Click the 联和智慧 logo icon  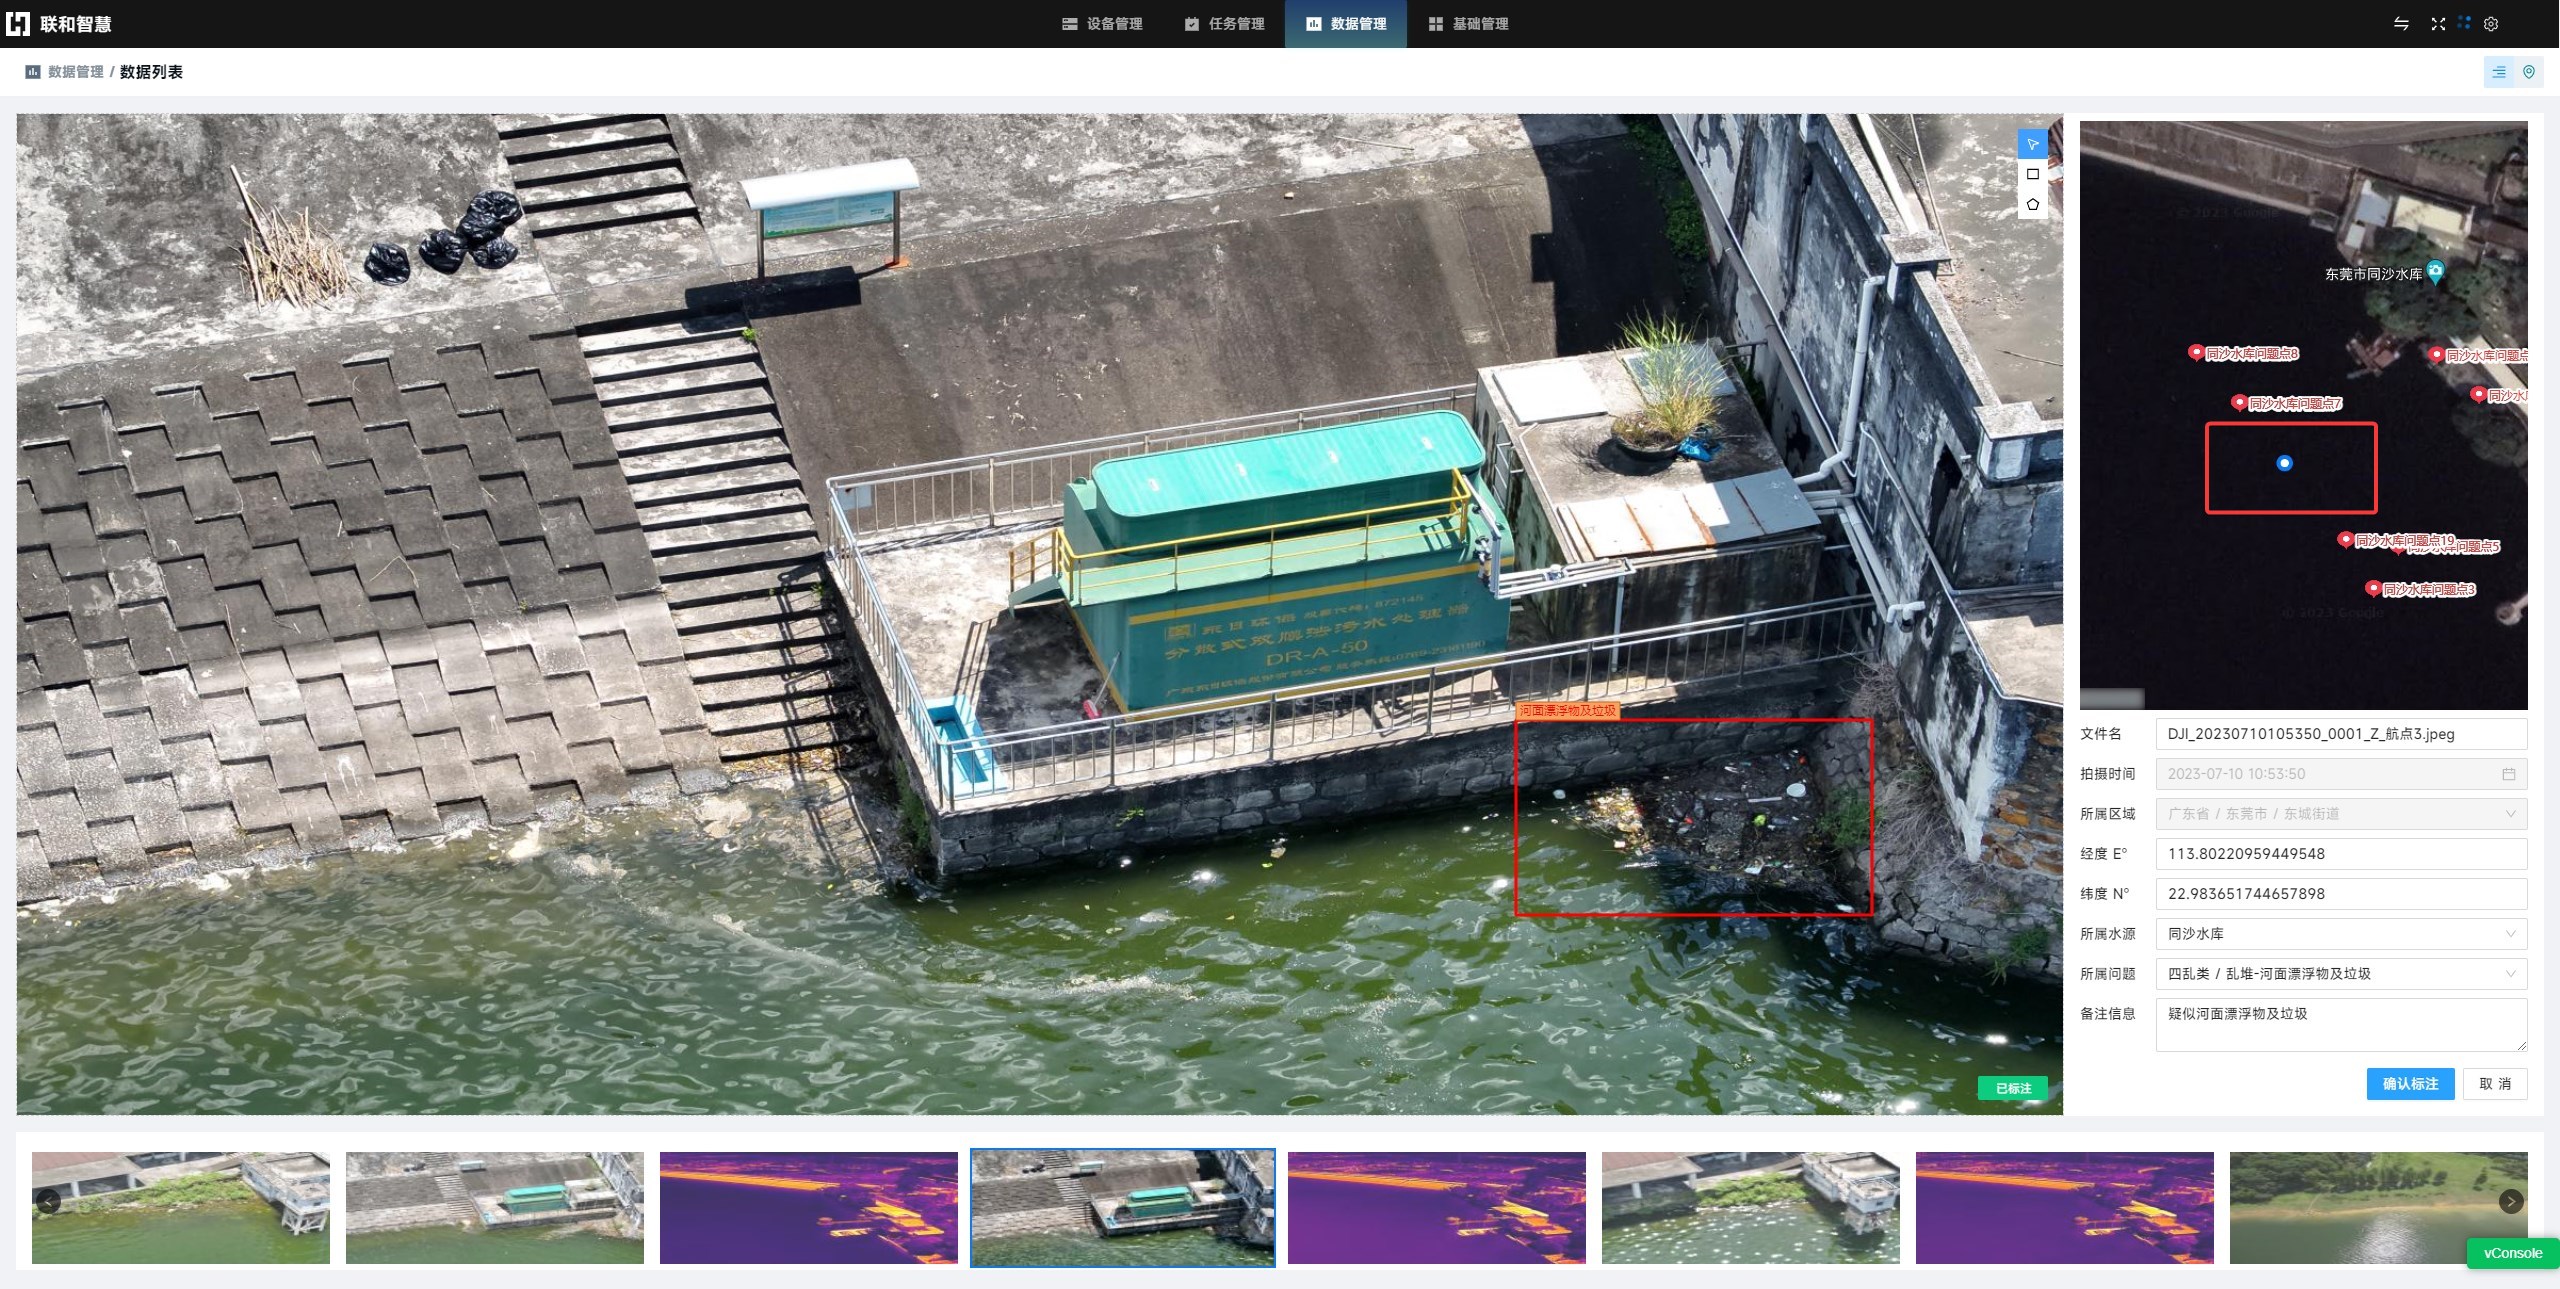click(18, 23)
